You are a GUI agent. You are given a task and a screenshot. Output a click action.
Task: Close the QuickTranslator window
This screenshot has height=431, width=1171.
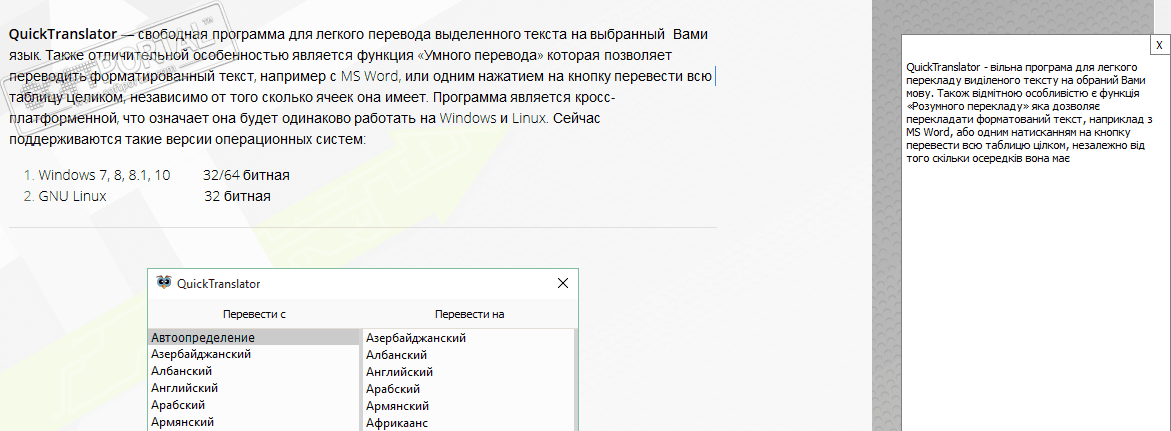(x=563, y=283)
